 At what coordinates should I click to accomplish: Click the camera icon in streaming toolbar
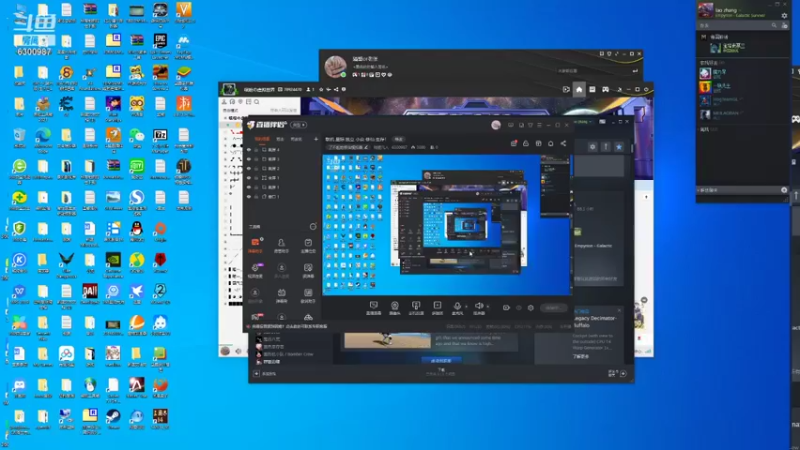[x=395, y=306]
